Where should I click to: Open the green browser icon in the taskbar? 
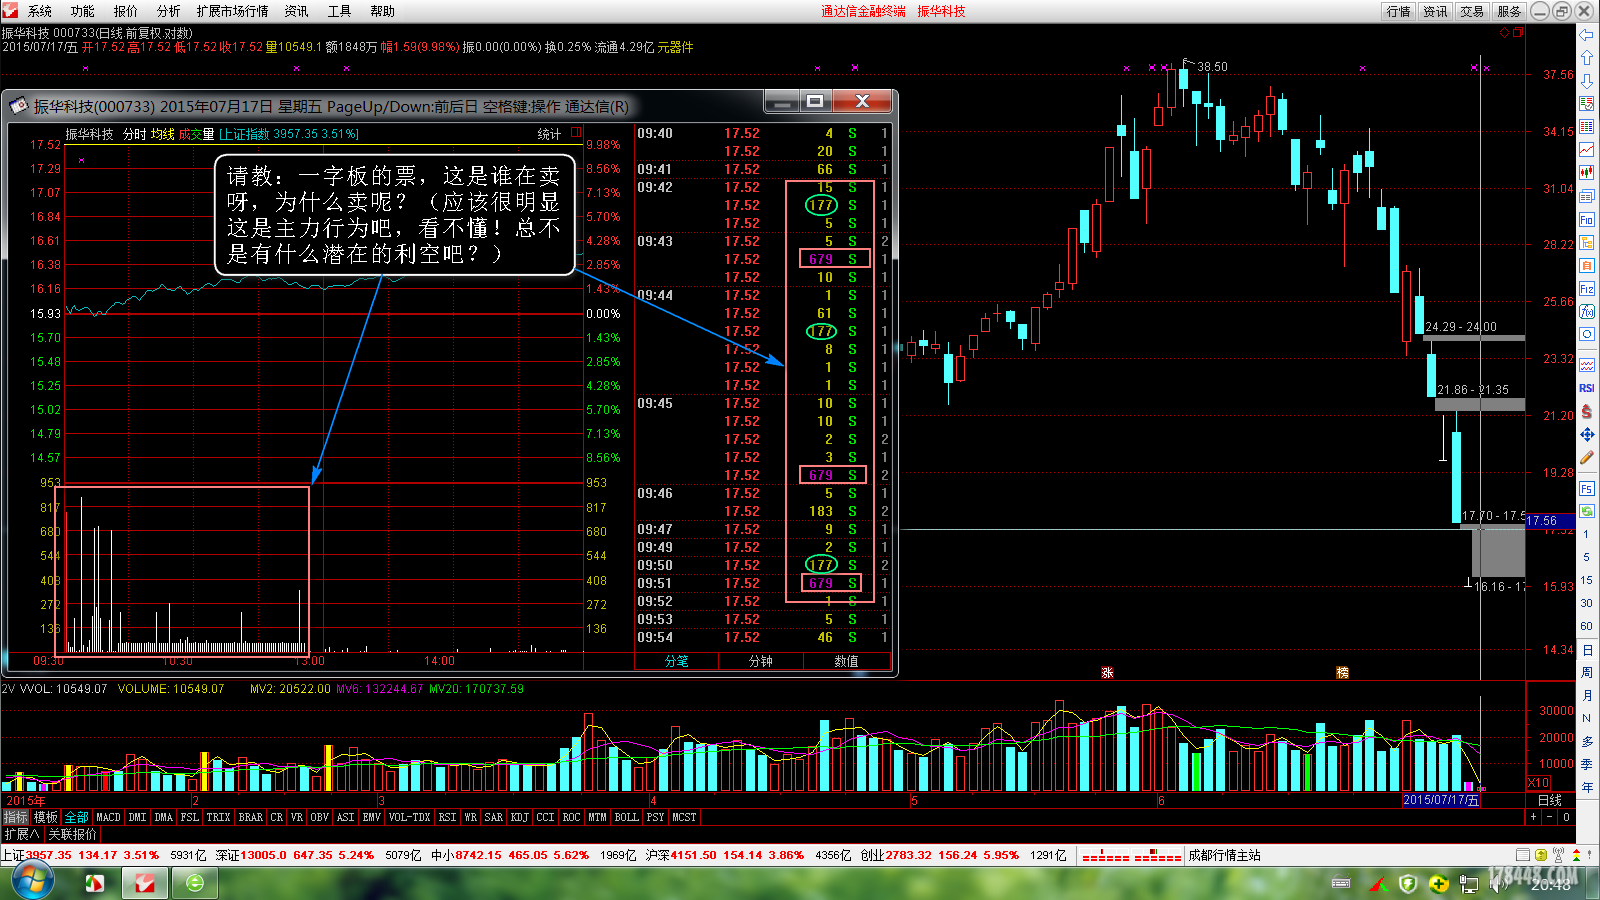click(x=194, y=882)
